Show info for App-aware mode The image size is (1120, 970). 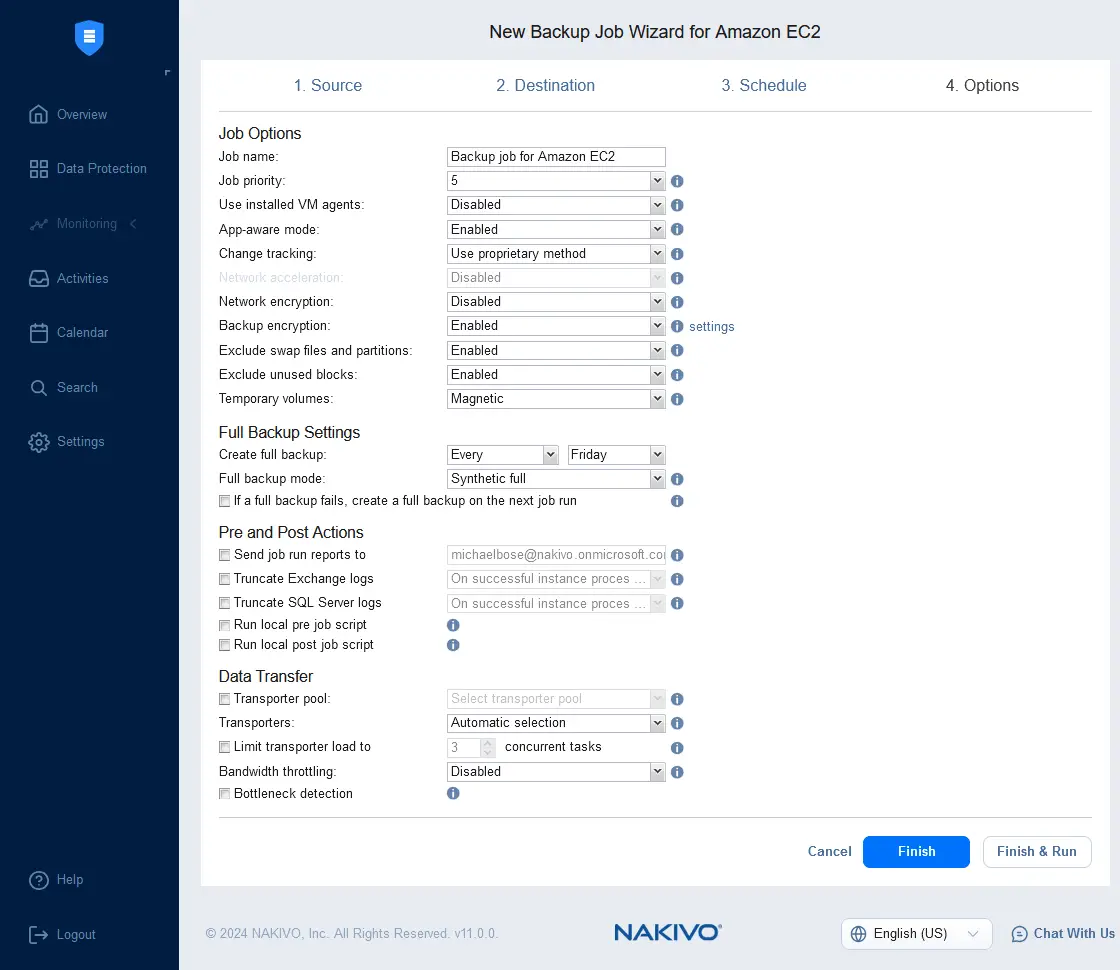click(677, 229)
